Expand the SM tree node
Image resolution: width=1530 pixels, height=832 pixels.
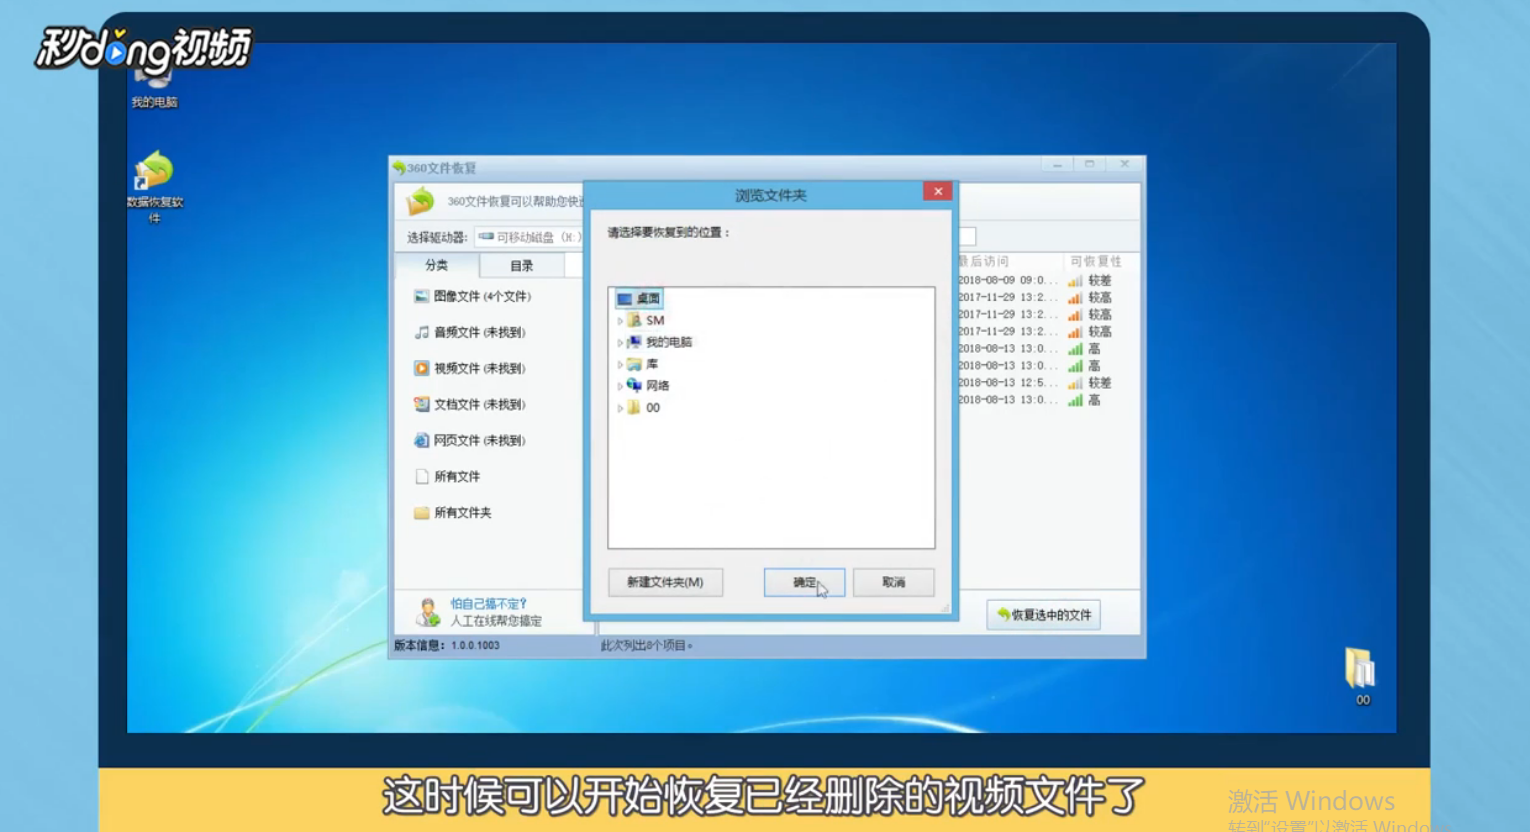pyautogui.click(x=620, y=321)
